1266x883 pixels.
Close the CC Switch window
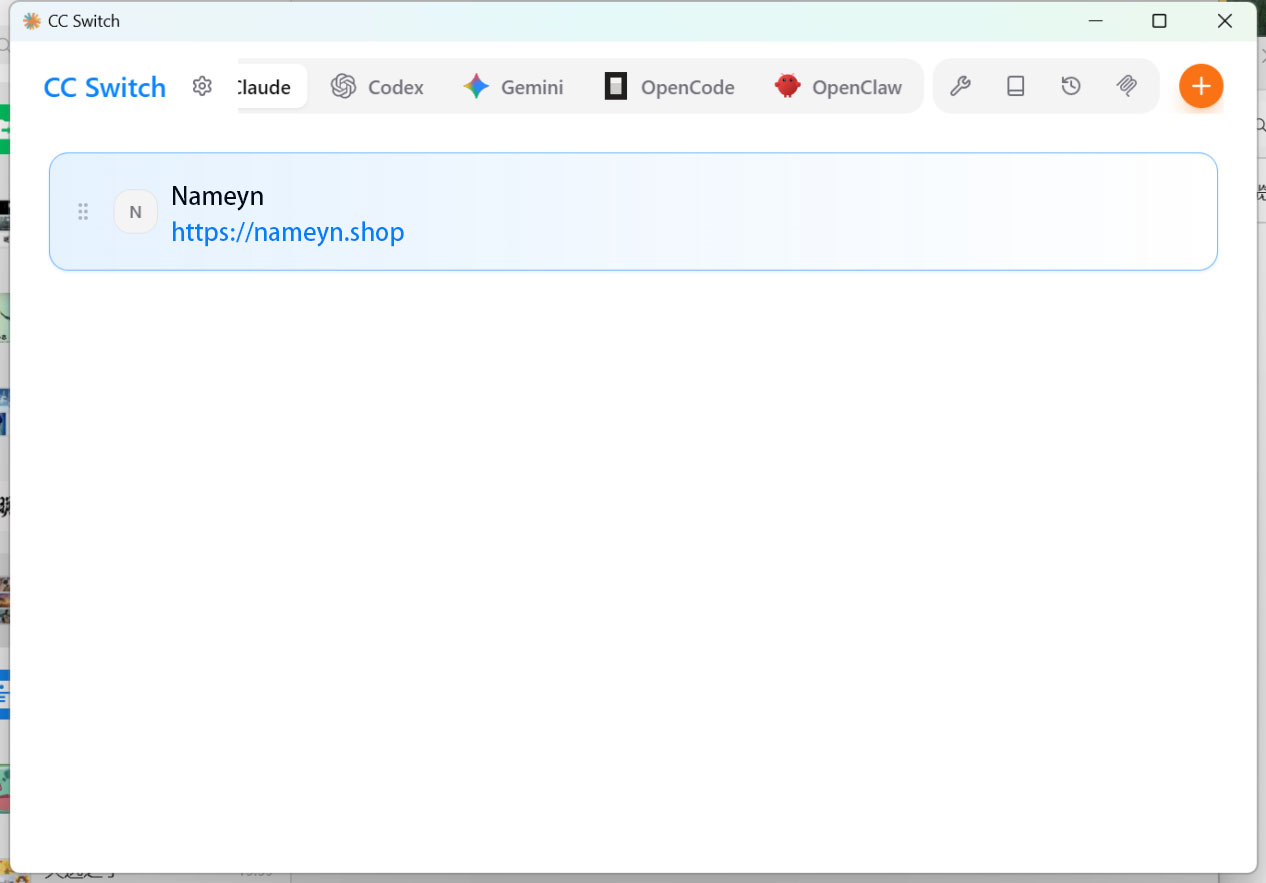coord(1224,21)
